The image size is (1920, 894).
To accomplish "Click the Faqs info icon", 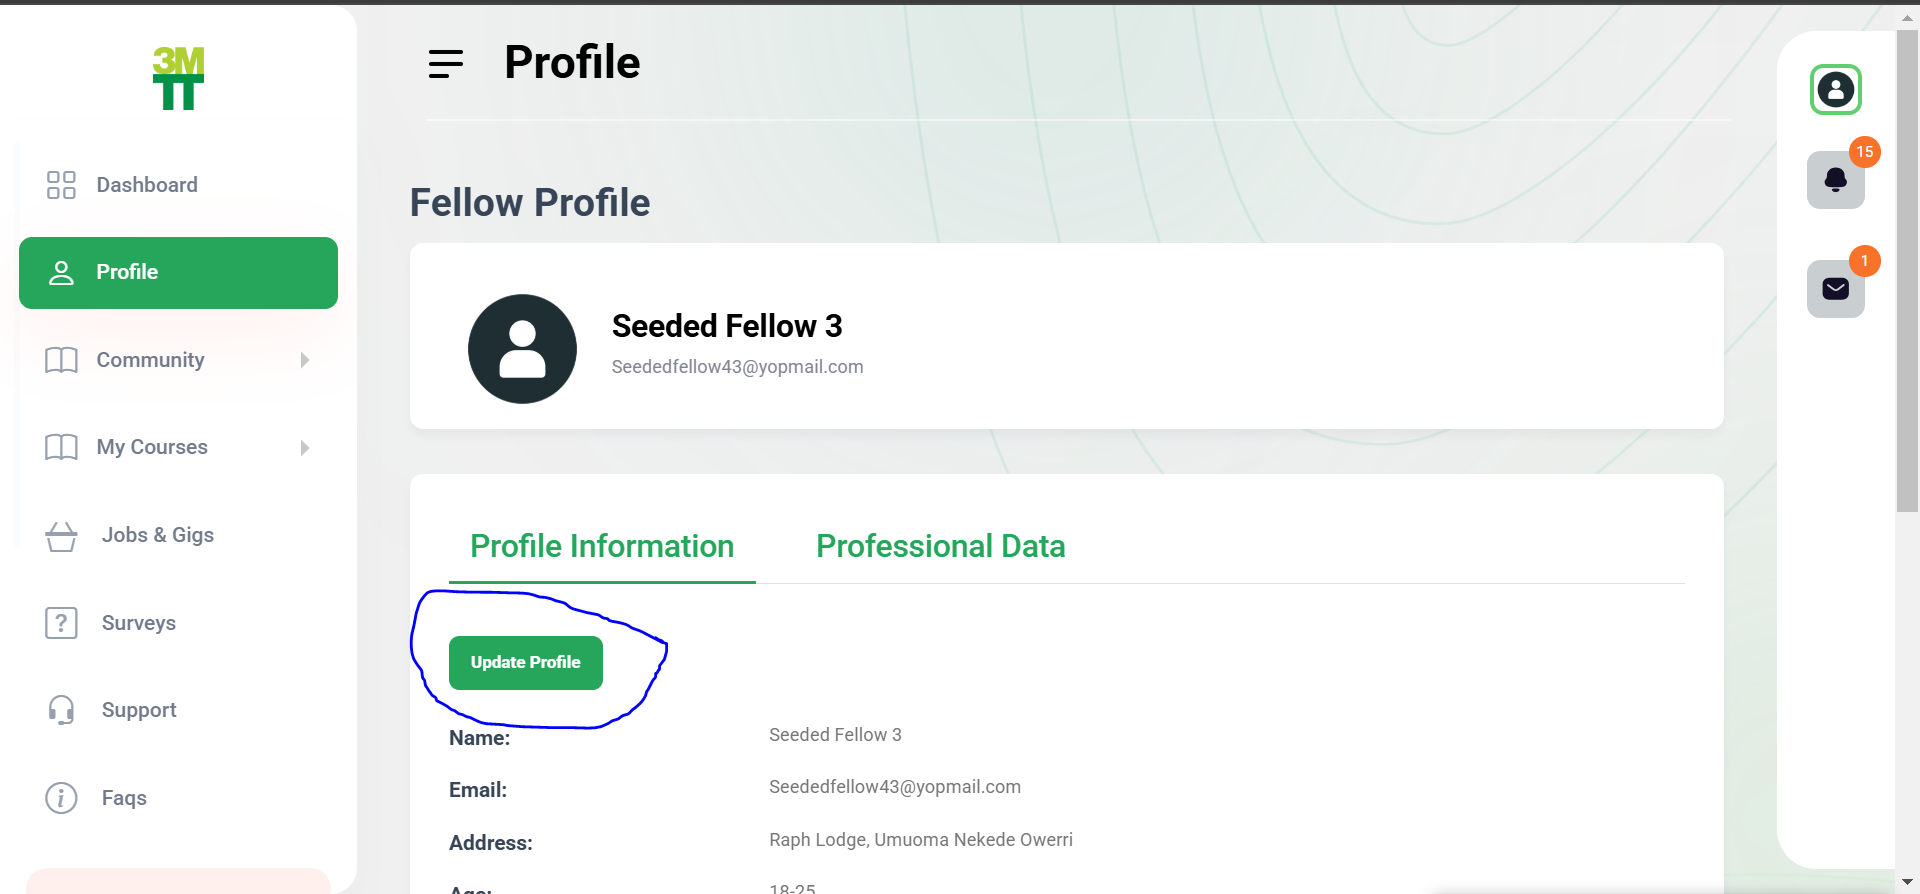I will click(61, 798).
